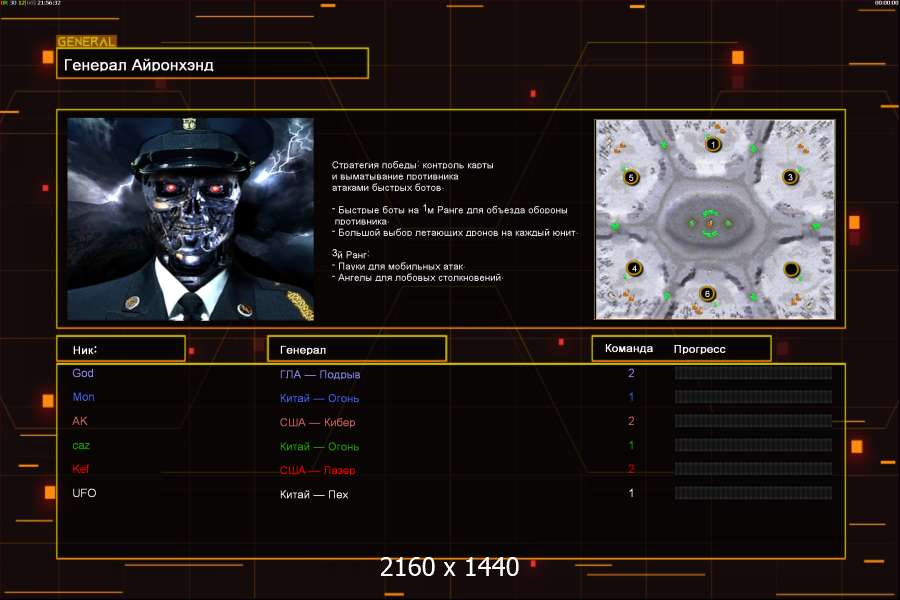Click Mon's loading progress bar
Screen dimensions: 900x600
[x=753, y=397]
